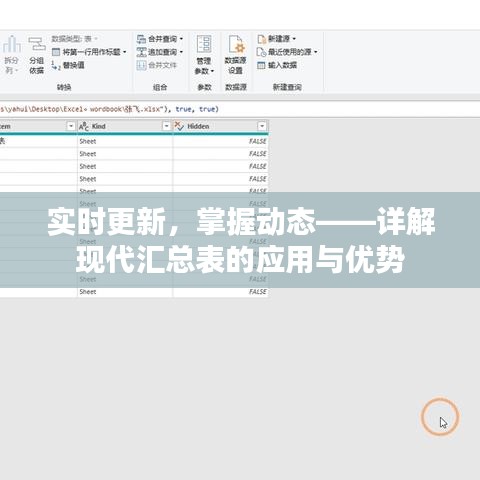Expand 最近使用的源 dropdown
480x480 pixels.
[315, 52]
